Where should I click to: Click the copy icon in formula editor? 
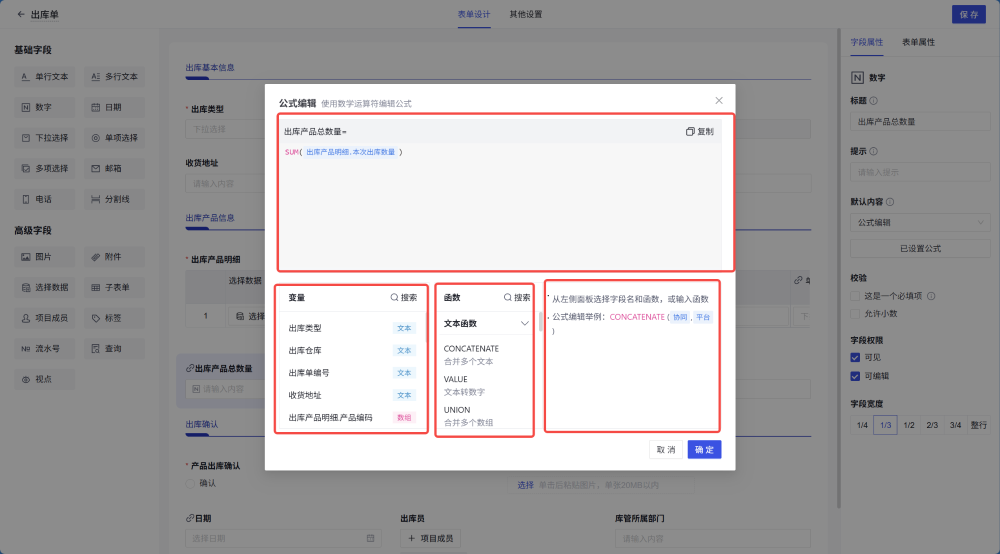(690, 132)
